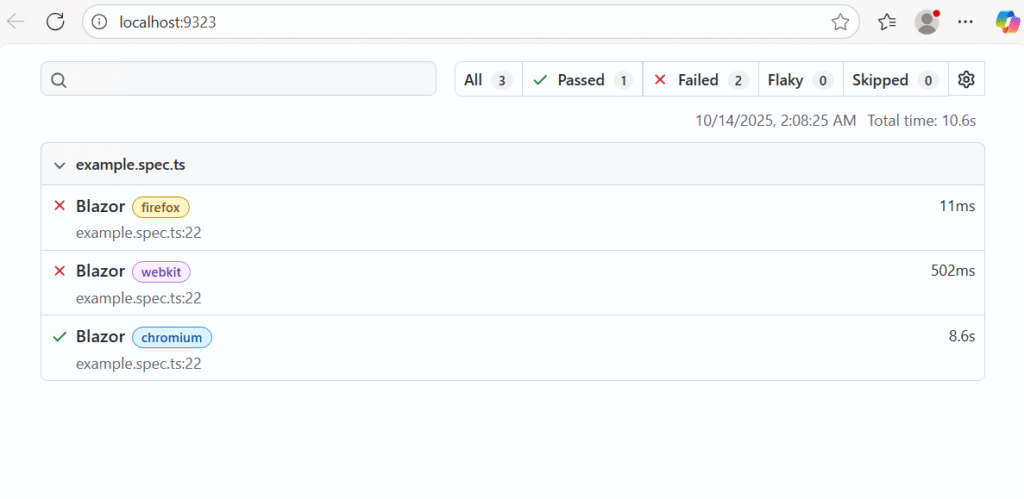Focus the test search input field

(238, 80)
